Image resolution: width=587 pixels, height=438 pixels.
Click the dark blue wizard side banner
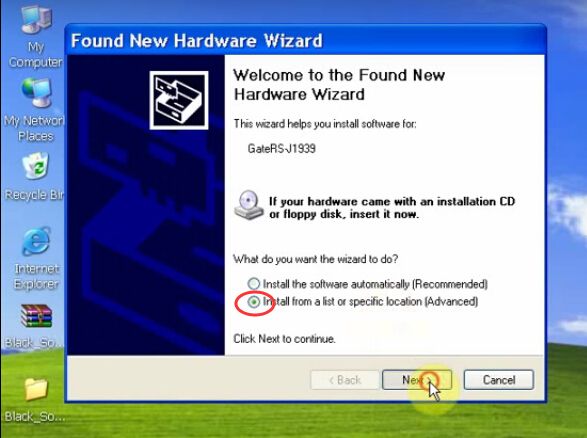click(146, 205)
